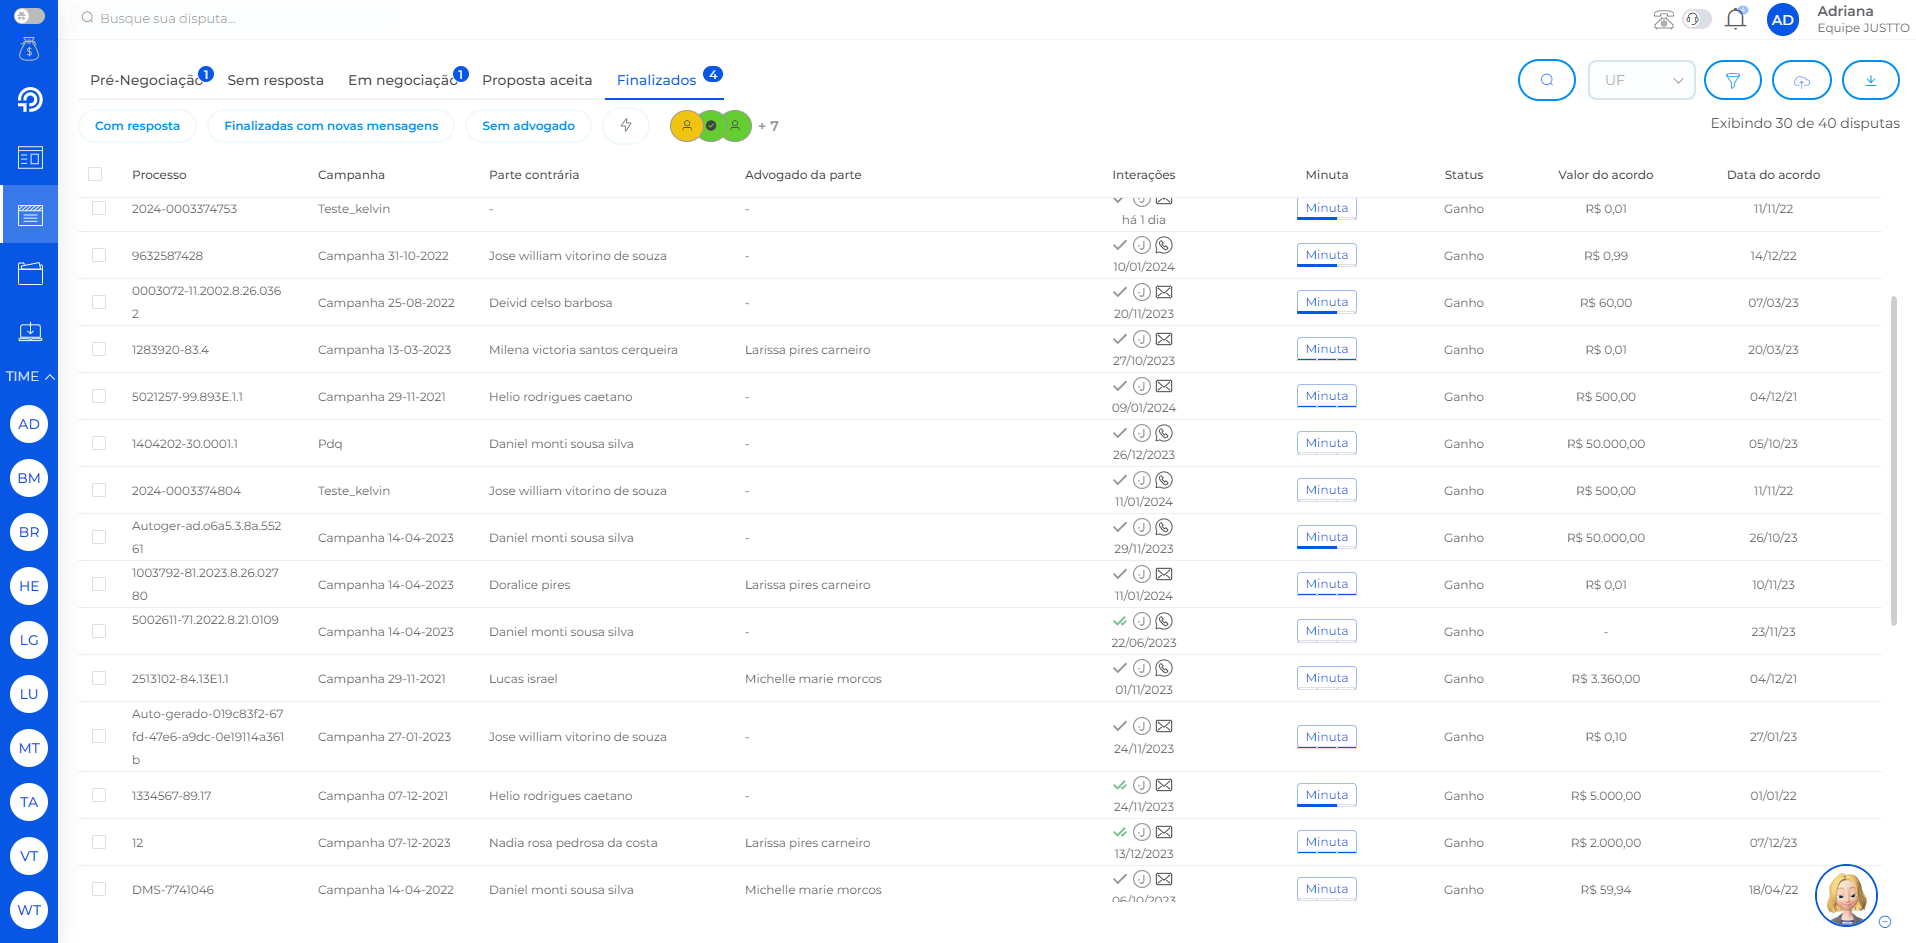This screenshot has width=1916, height=943.
Task: Open the Em negociação tab
Action: coord(402,80)
